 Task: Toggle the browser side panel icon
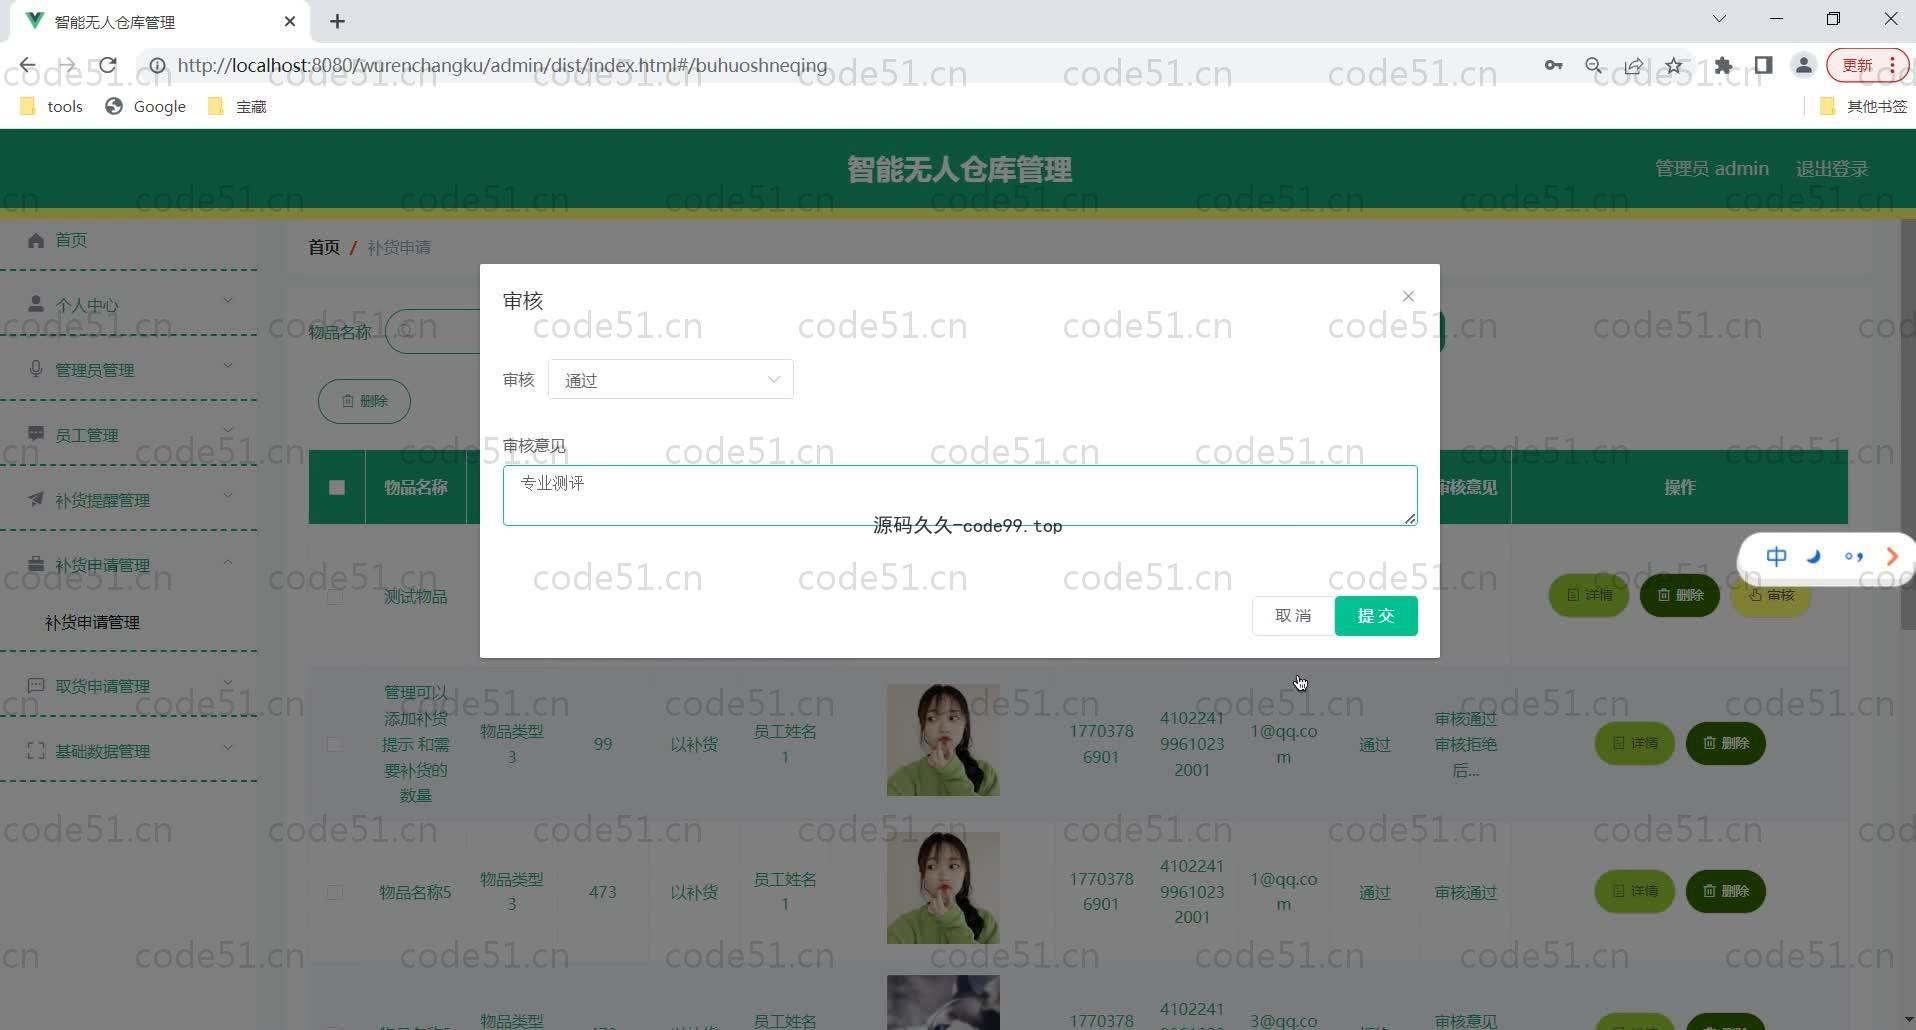(x=1763, y=66)
